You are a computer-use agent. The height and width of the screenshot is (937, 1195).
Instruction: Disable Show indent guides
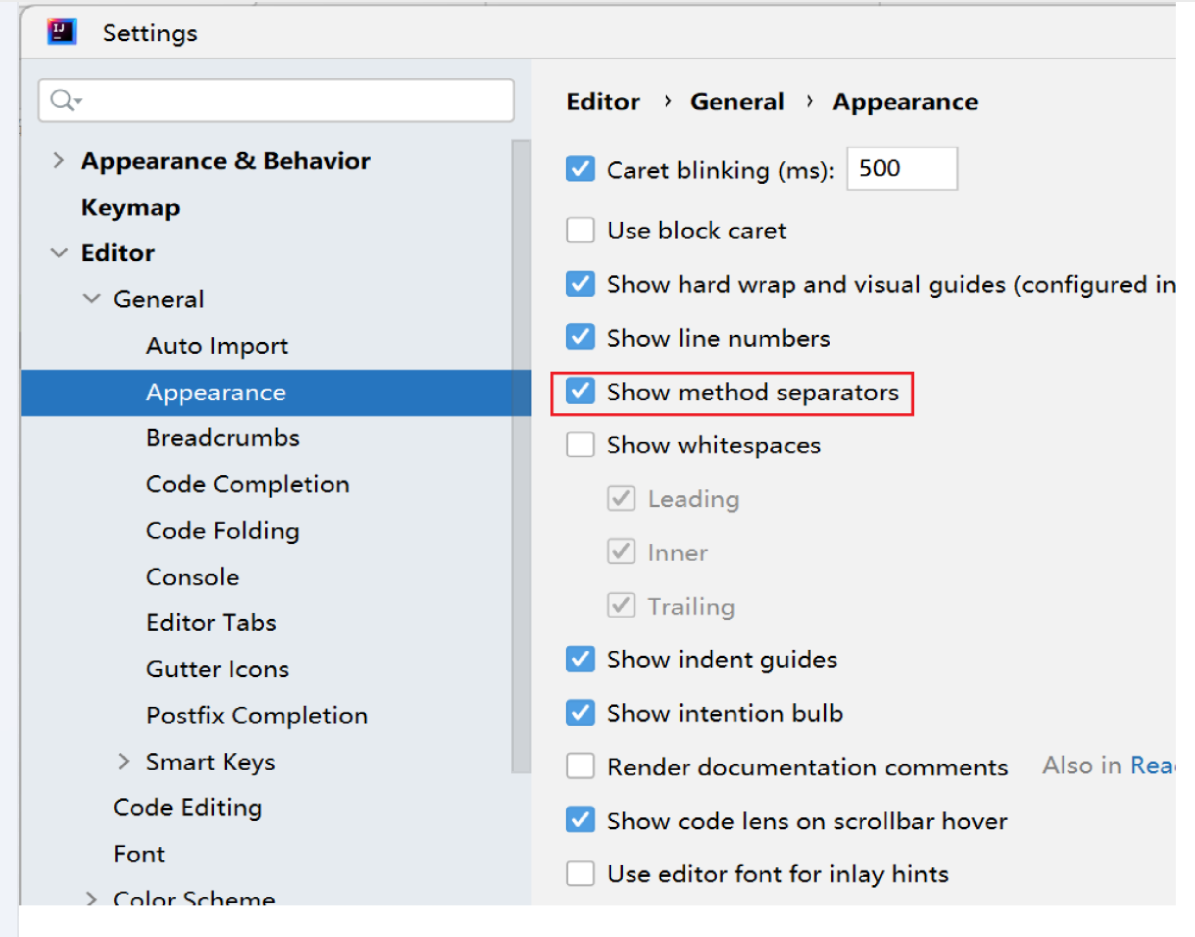click(580, 659)
